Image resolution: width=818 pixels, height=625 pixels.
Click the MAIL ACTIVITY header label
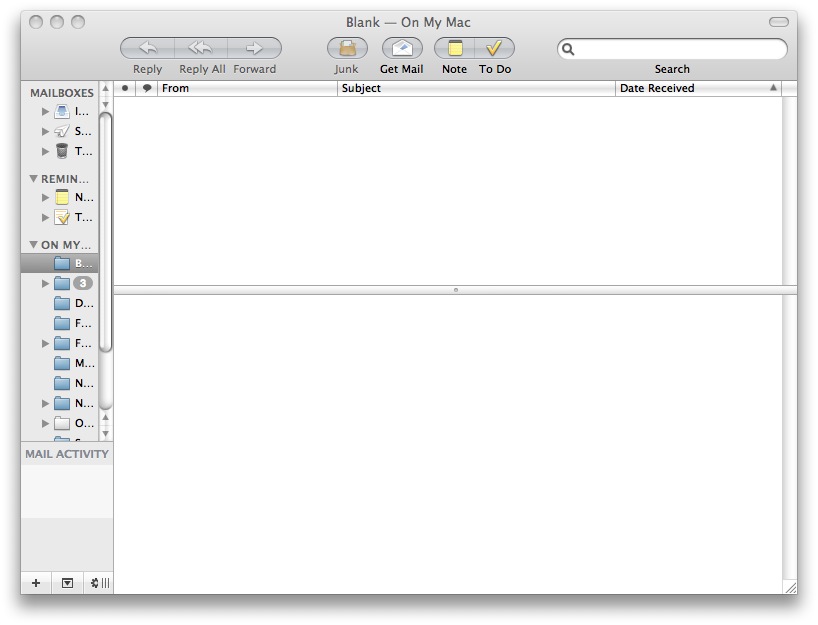click(x=67, y=454)
